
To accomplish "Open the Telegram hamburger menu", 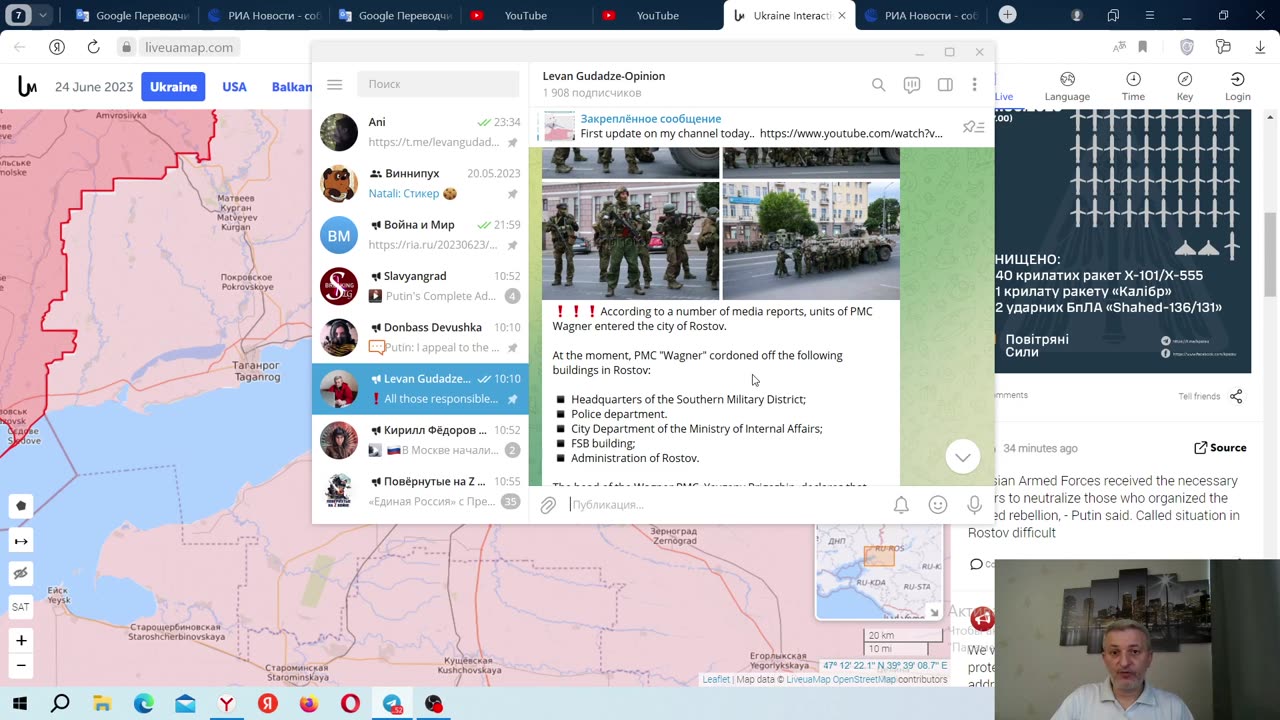I will pos(335,85).
